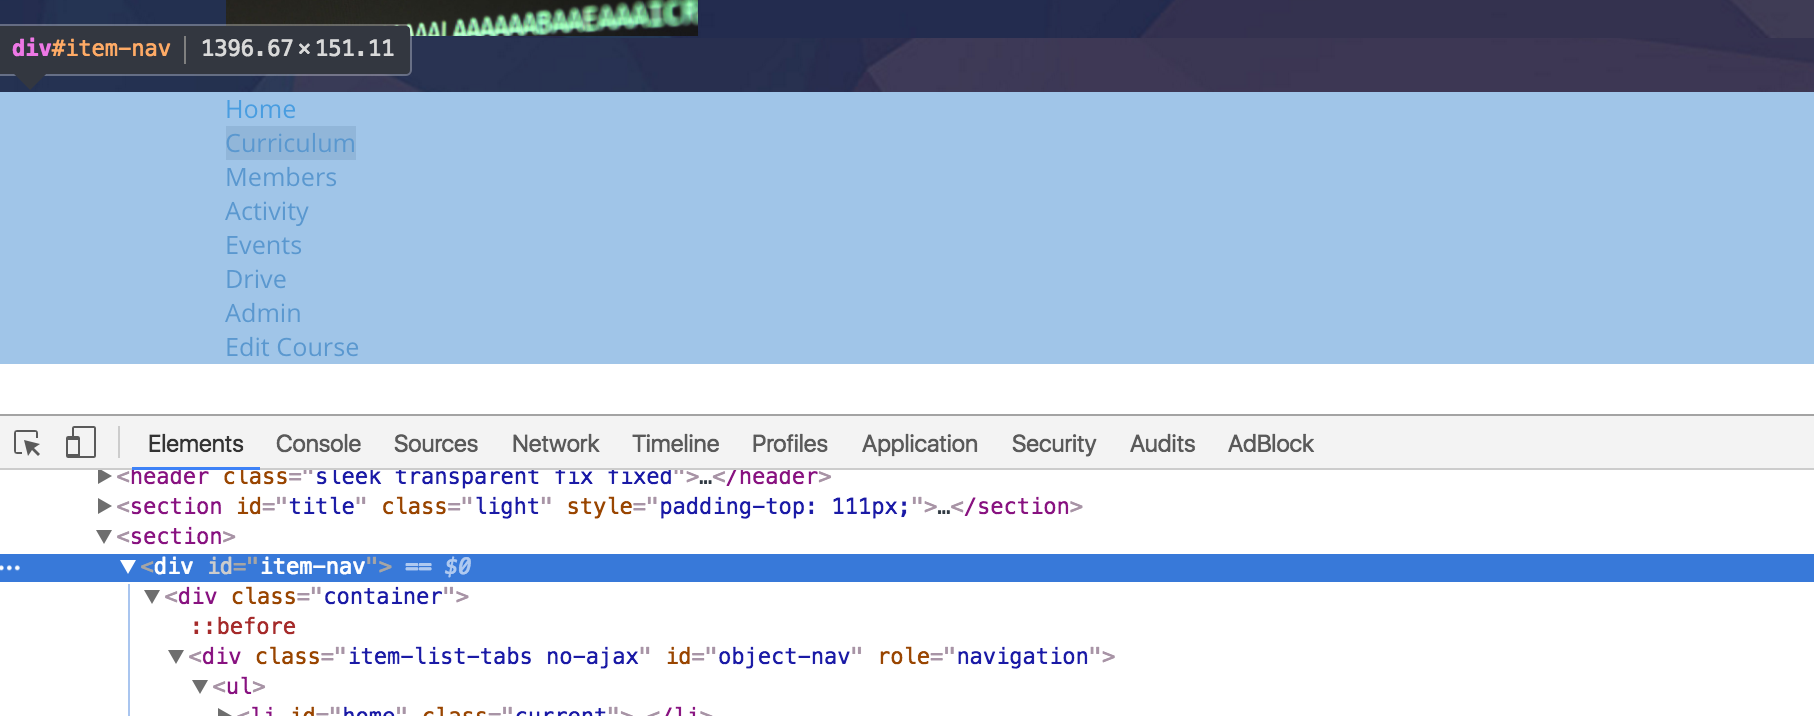This screenshot has height=716, width=1814.
Task: Open the Console tab
Action: coord(318,443)
